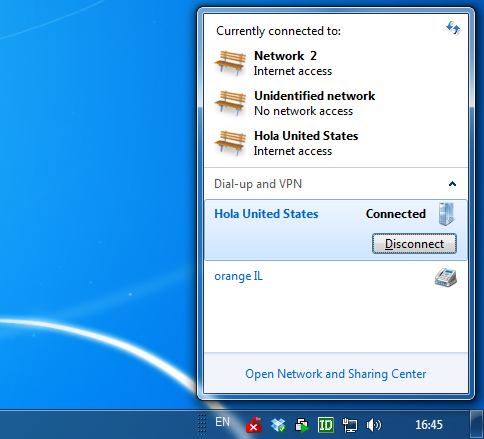The image size is (484, 439).
Task: Click the Hola United States bench icon
Action: pos(230,143)
